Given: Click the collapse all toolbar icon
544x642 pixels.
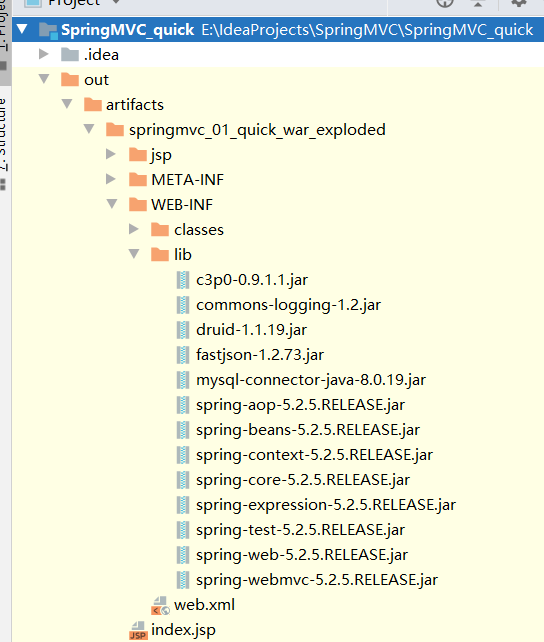Looking at the screenshot, I should click(477, 2).
